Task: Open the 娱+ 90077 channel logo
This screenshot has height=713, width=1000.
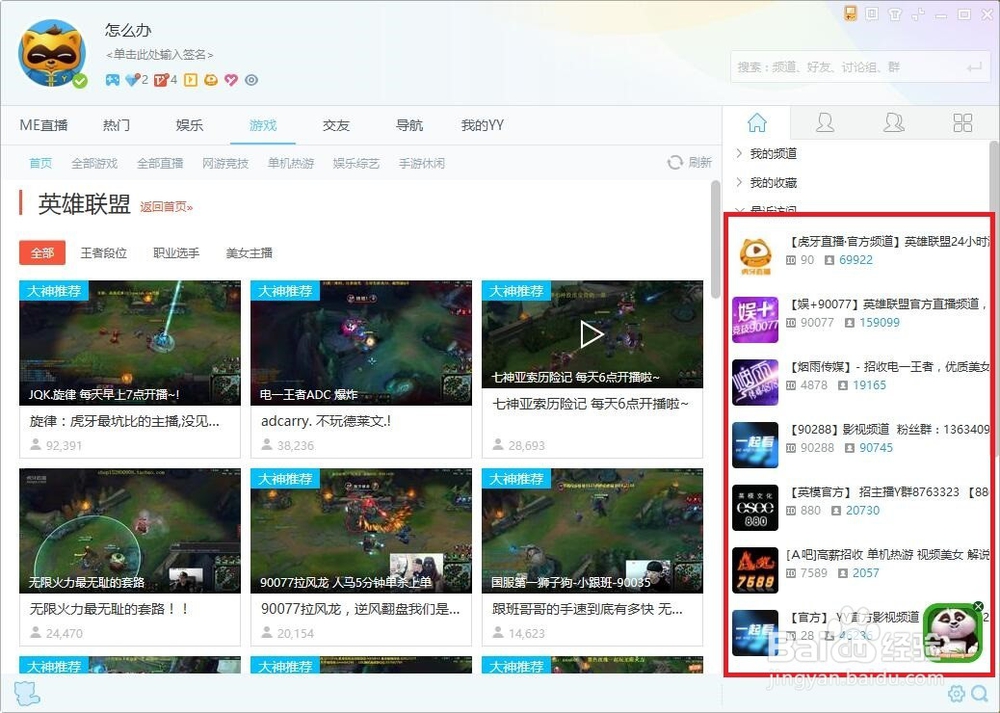Action: [x=755, y=319]
